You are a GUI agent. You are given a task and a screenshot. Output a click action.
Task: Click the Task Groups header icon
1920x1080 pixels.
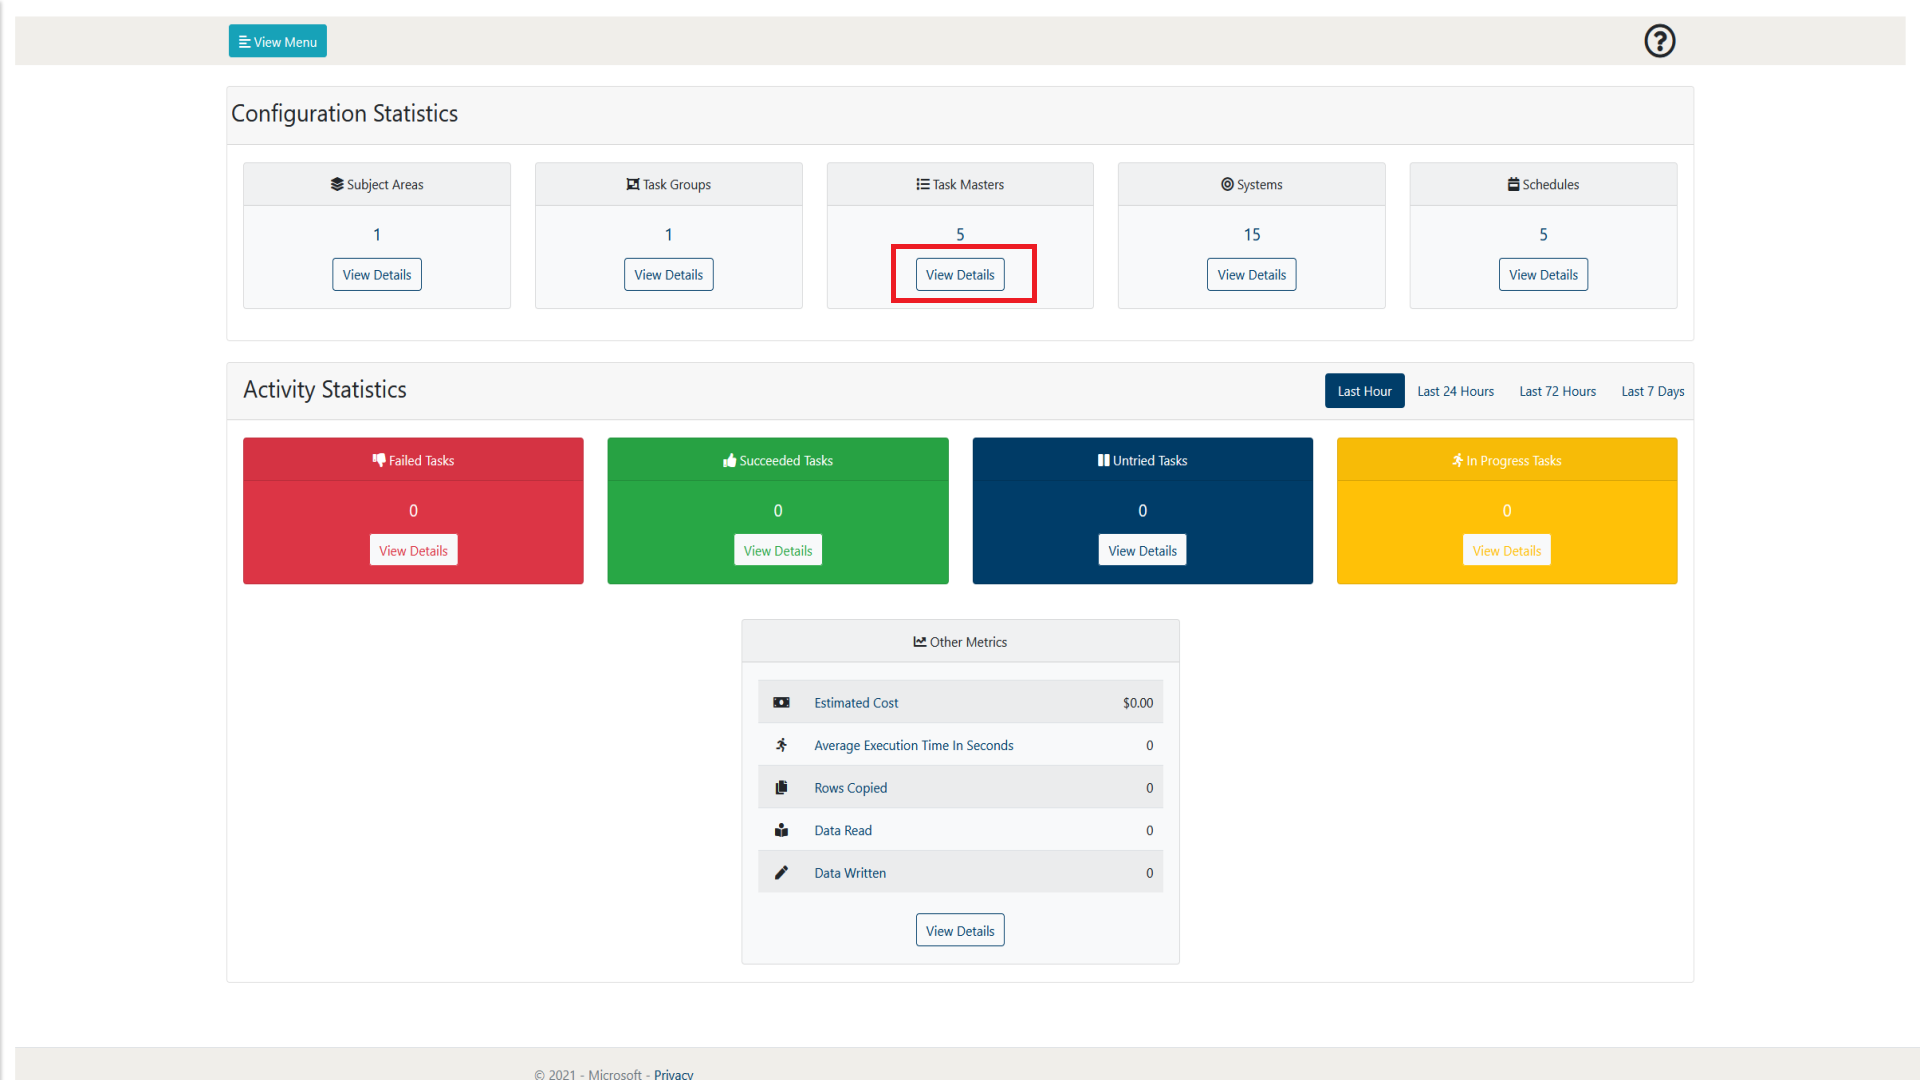pos(632,184)
